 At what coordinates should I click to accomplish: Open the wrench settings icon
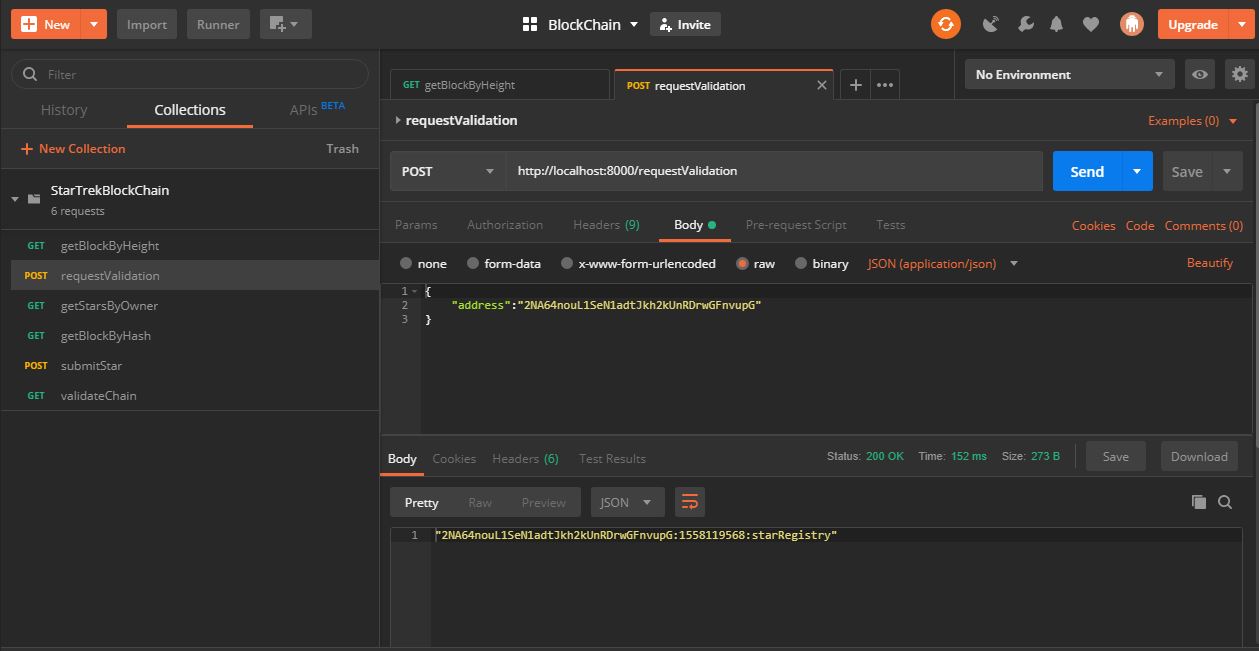pyautogui.click(x=1024, y=24)
